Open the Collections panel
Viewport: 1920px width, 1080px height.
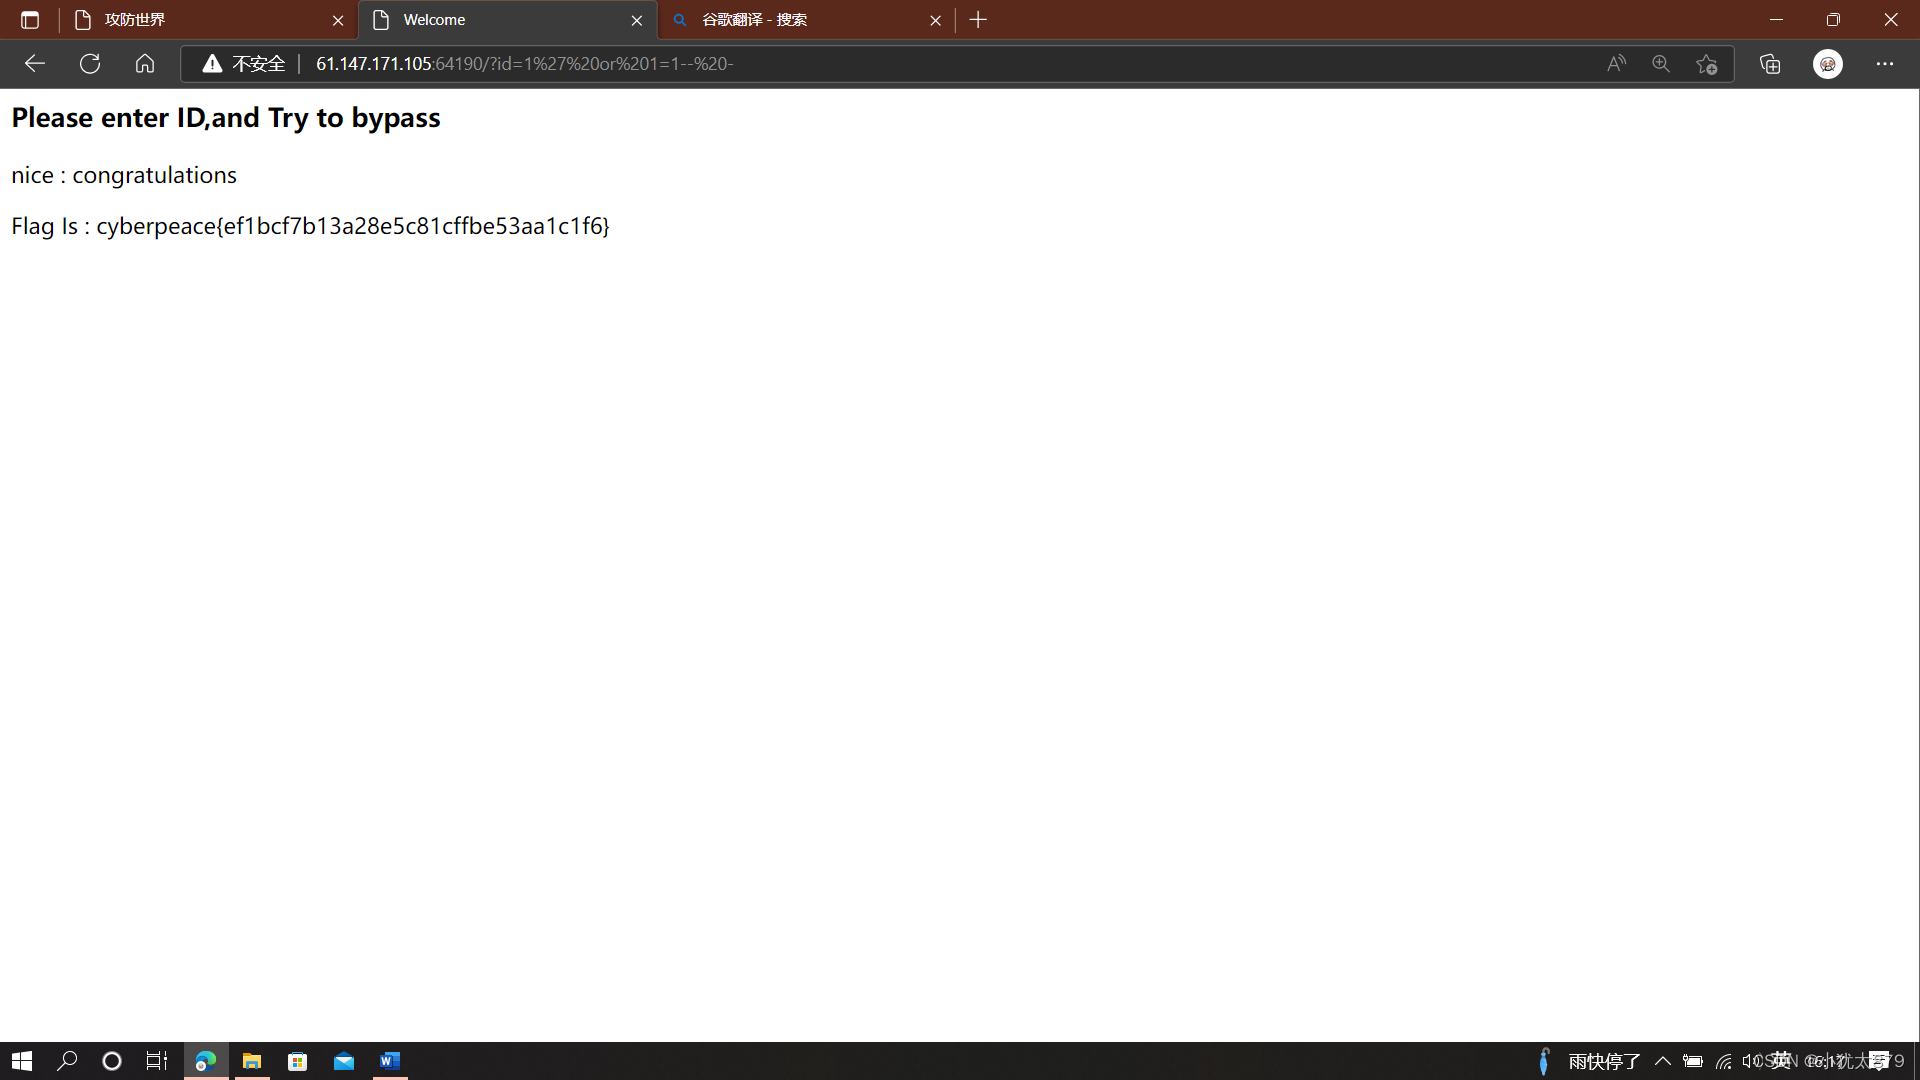pyautogui.click(x=1770, y=63)
